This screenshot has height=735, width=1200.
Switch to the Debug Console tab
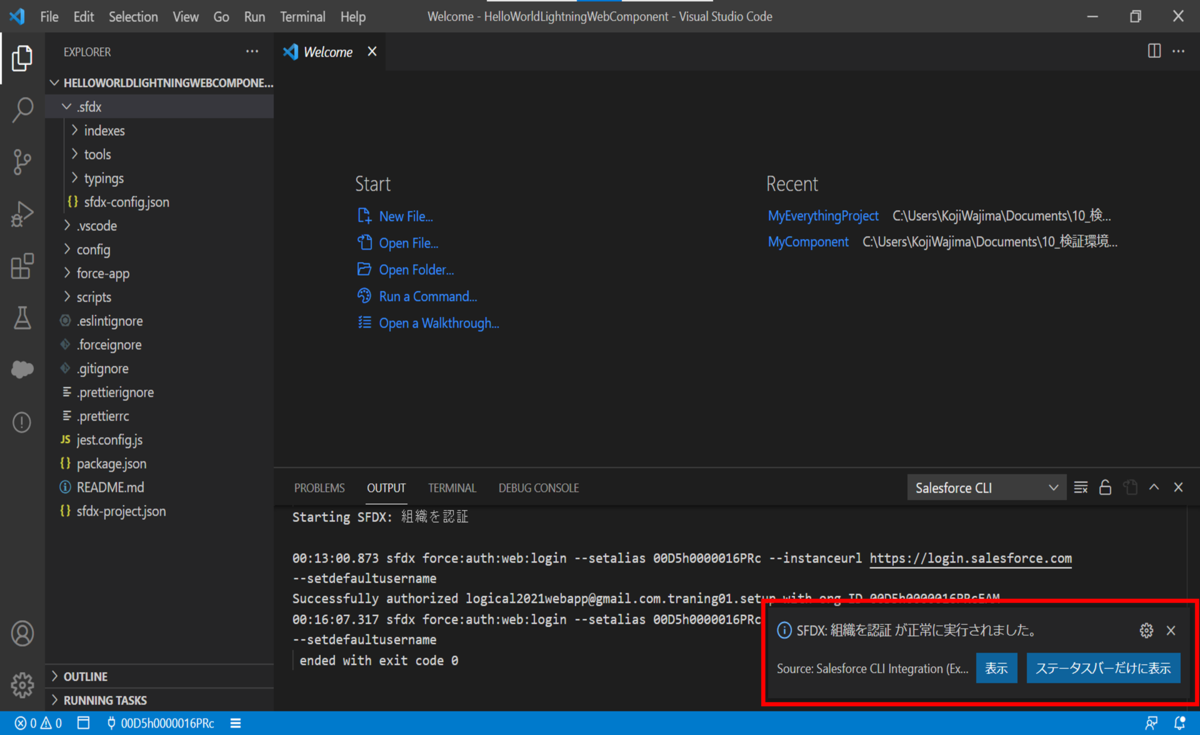point(538,488)
